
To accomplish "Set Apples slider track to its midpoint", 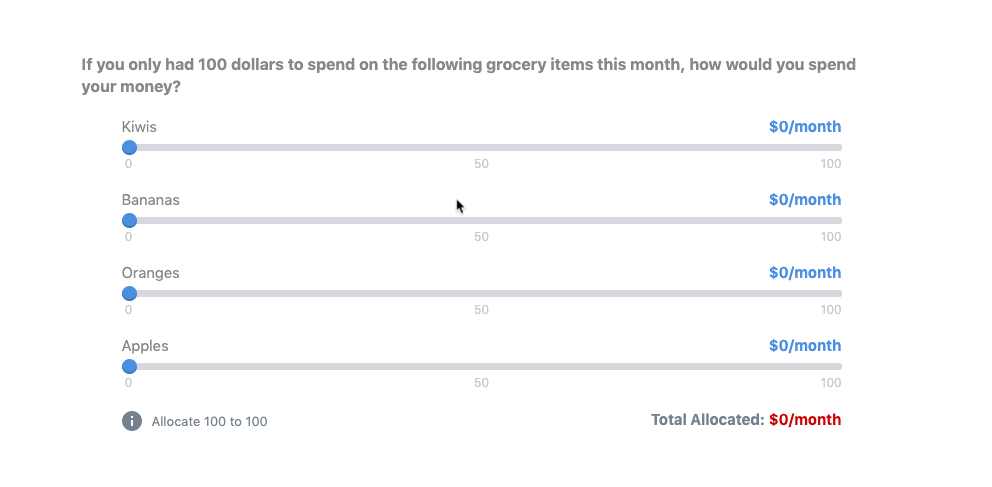I will [x=482, y=367].
